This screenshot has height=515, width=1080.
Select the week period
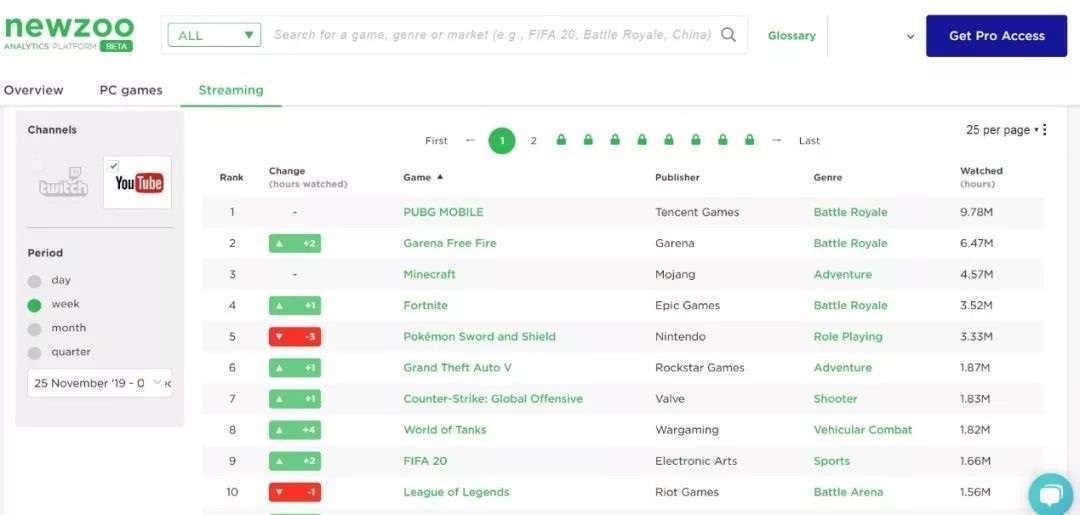point(34,305)
